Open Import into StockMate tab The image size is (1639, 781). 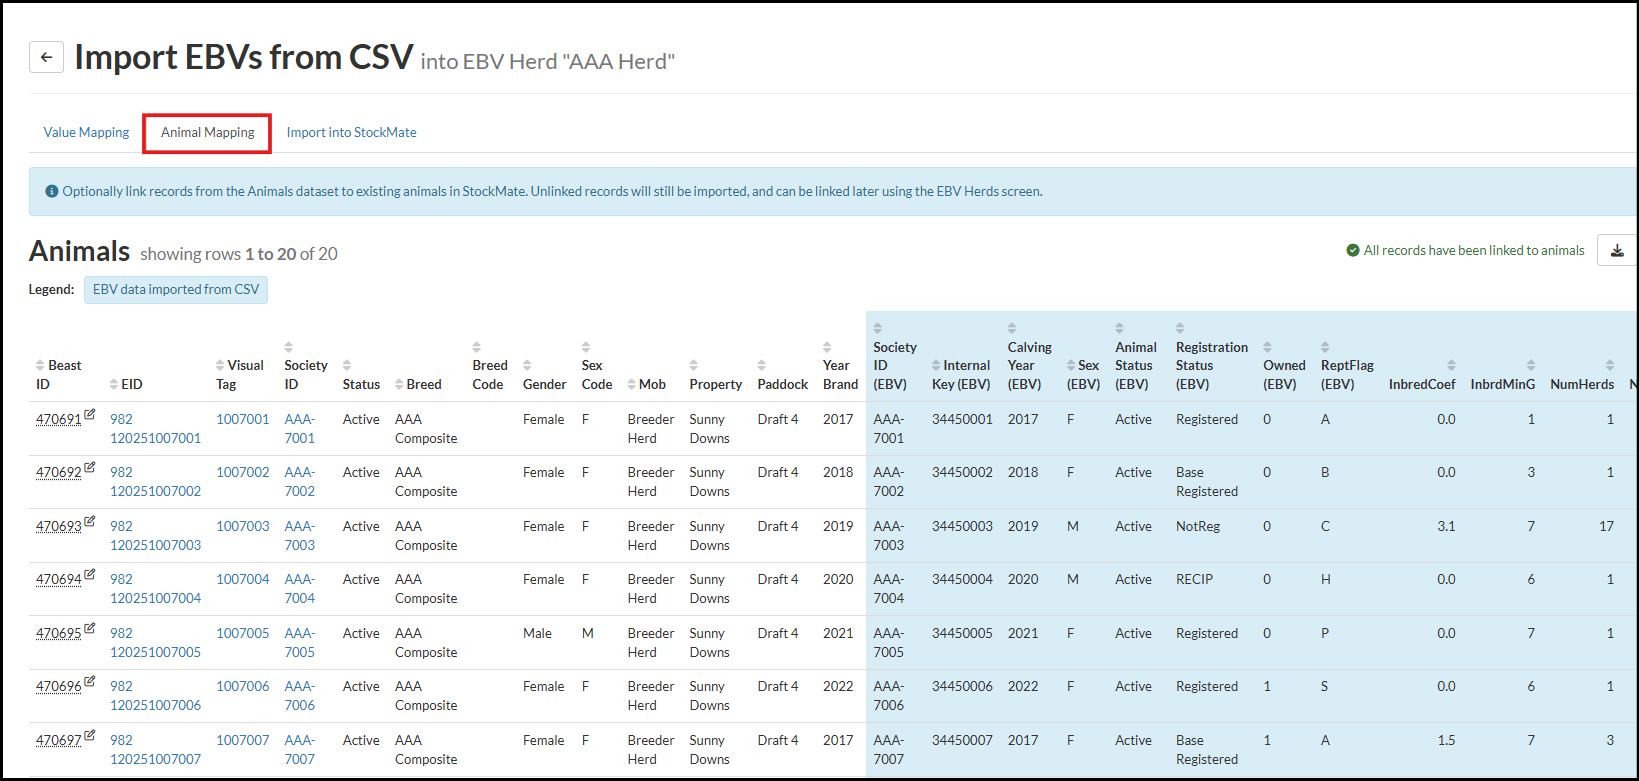(x=351, y=132)
